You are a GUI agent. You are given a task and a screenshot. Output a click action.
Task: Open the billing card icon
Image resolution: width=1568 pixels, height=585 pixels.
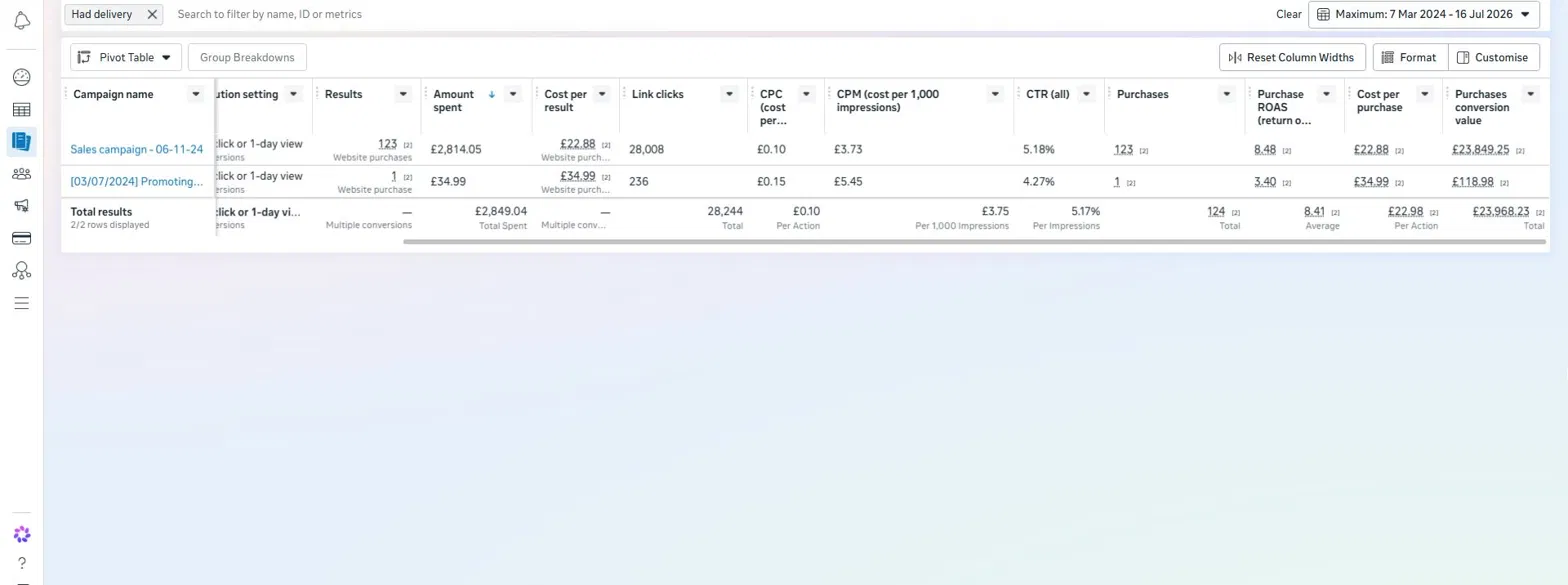click(22, 238)
